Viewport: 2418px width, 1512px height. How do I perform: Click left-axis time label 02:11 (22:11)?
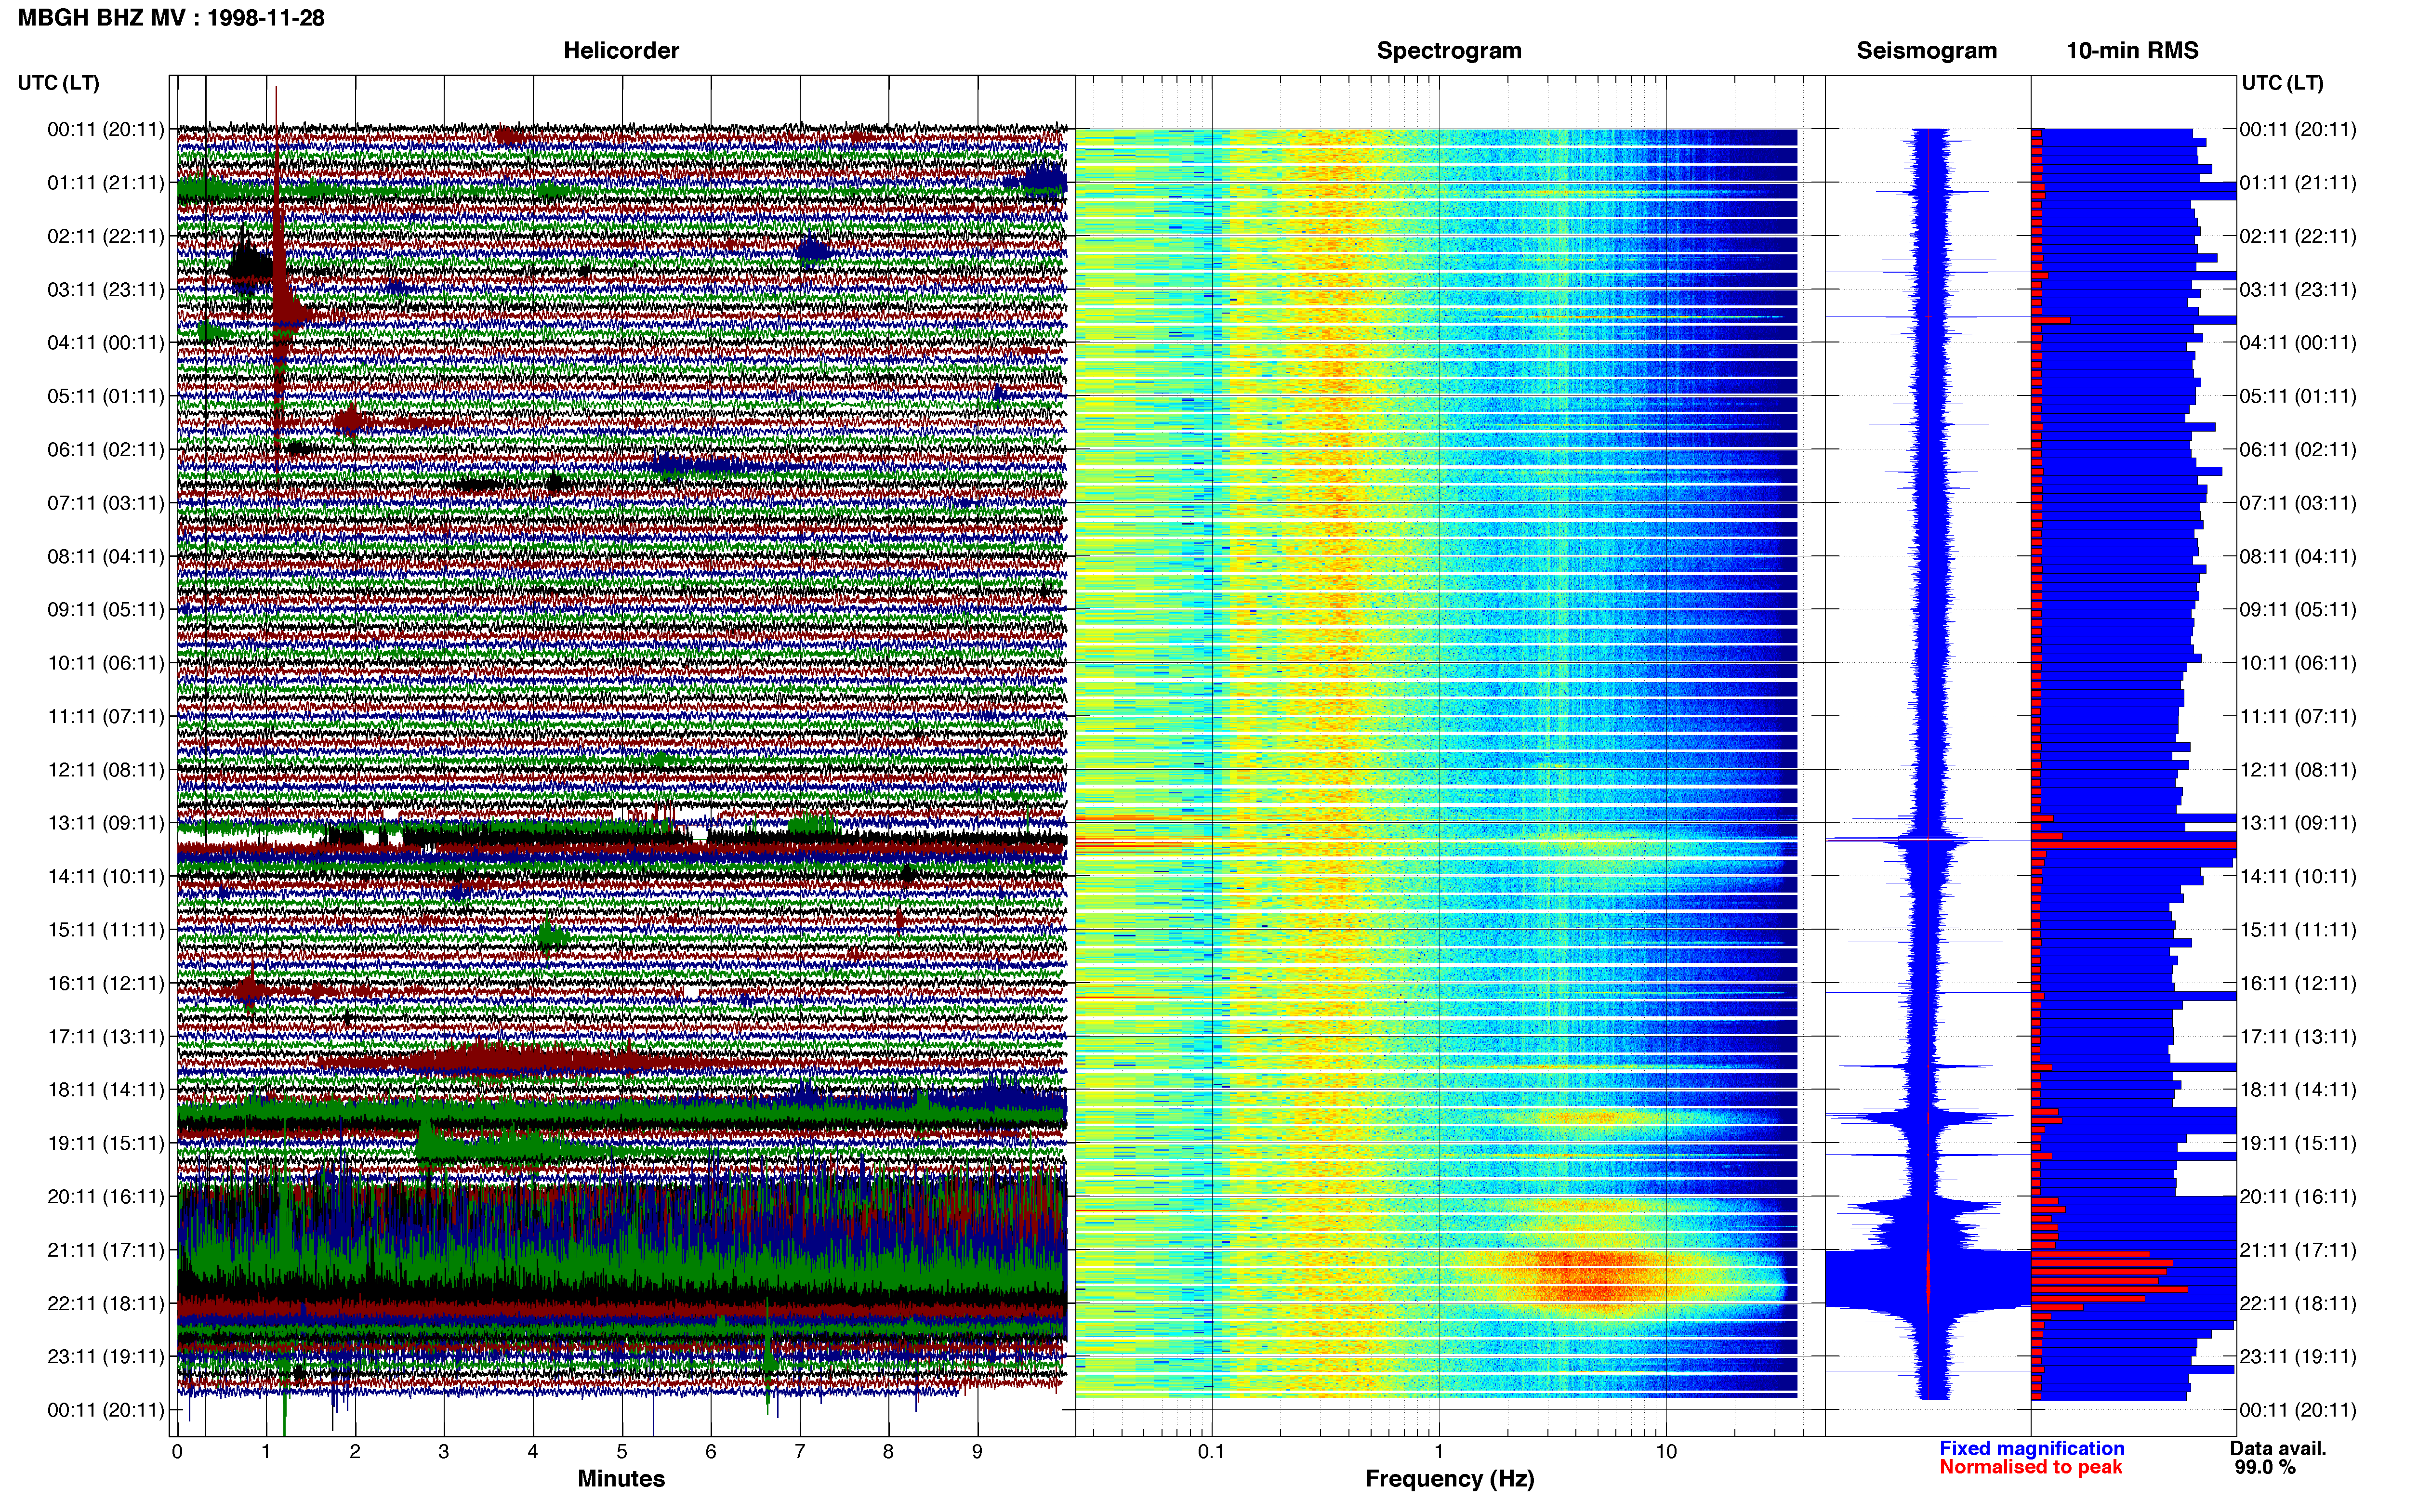(106, 236)
